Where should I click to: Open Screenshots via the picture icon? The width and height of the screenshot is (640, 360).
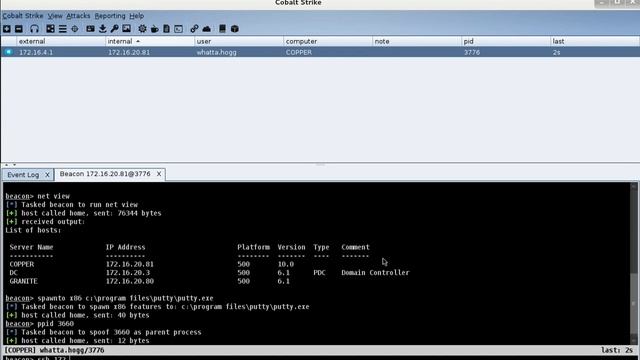click(127, 29)
